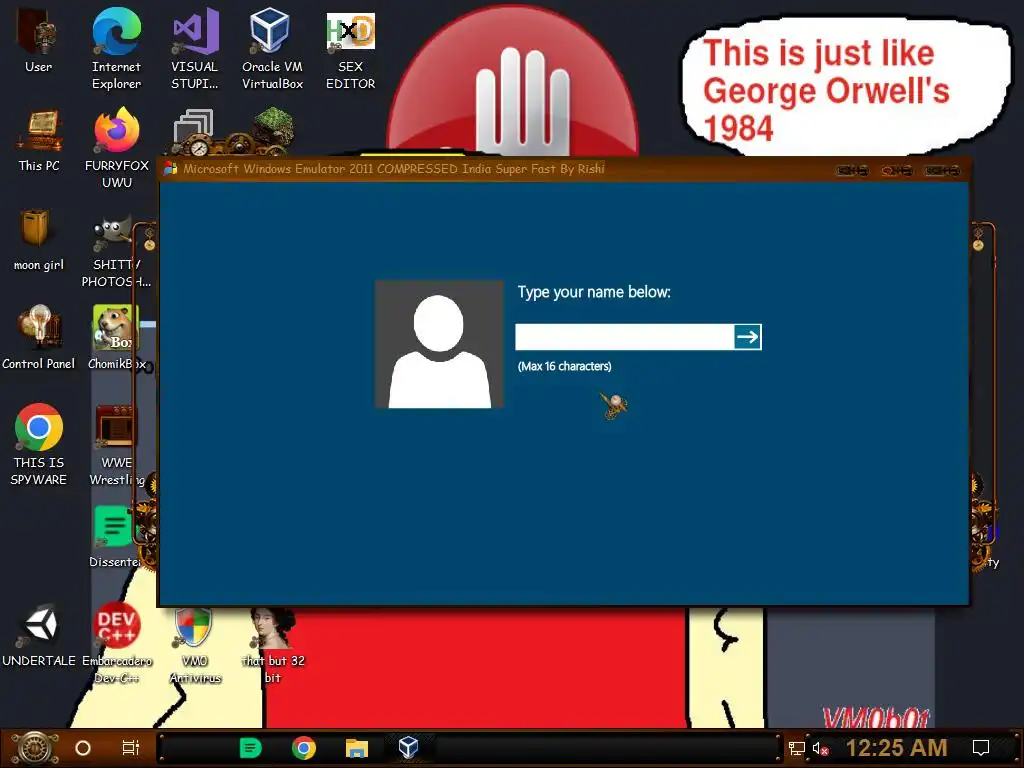Open Embarcadero Dev-C++ desktop shortcut
Image resolution: width=1024 pixels, height=768 pixels.
point(116,643)
